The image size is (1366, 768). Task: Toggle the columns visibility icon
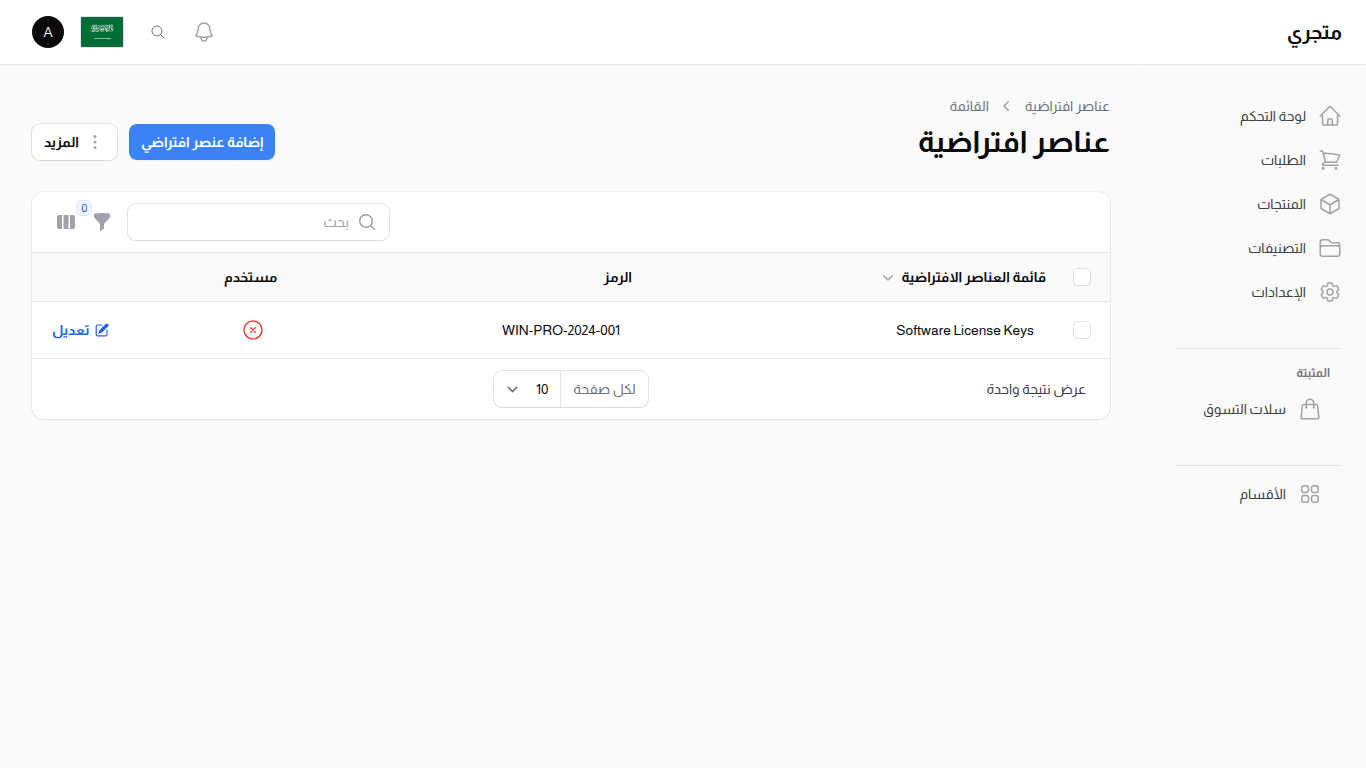pos(66,222)
